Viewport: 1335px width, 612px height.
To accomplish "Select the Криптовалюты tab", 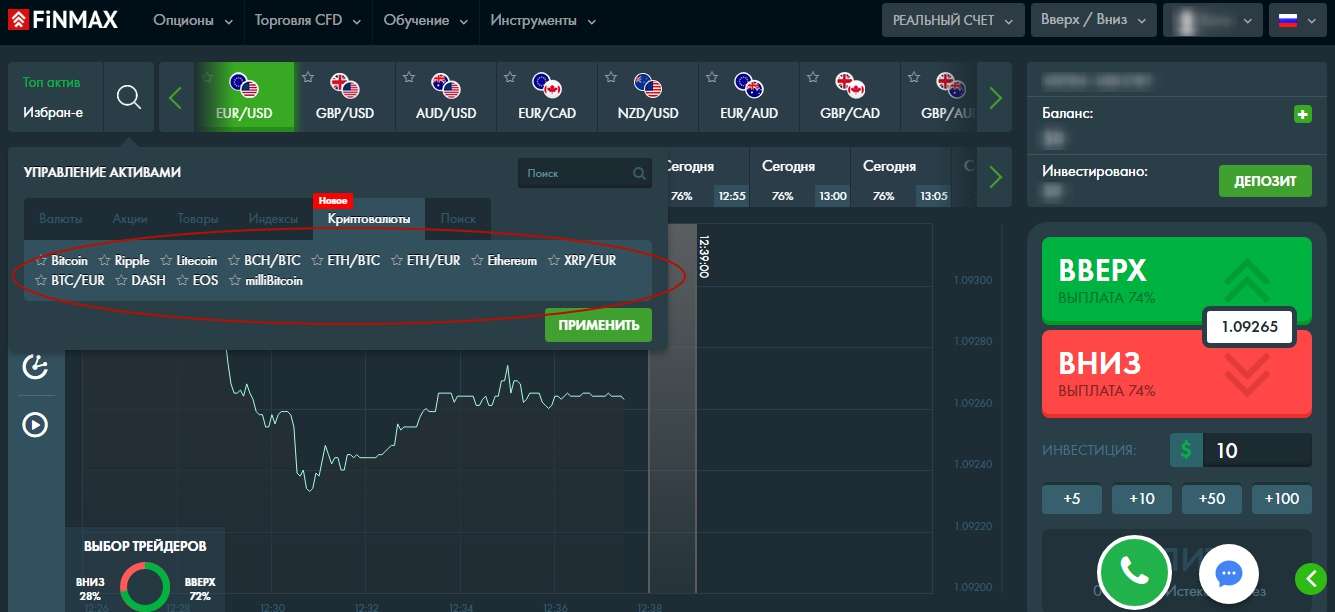I will coord(369,218).
